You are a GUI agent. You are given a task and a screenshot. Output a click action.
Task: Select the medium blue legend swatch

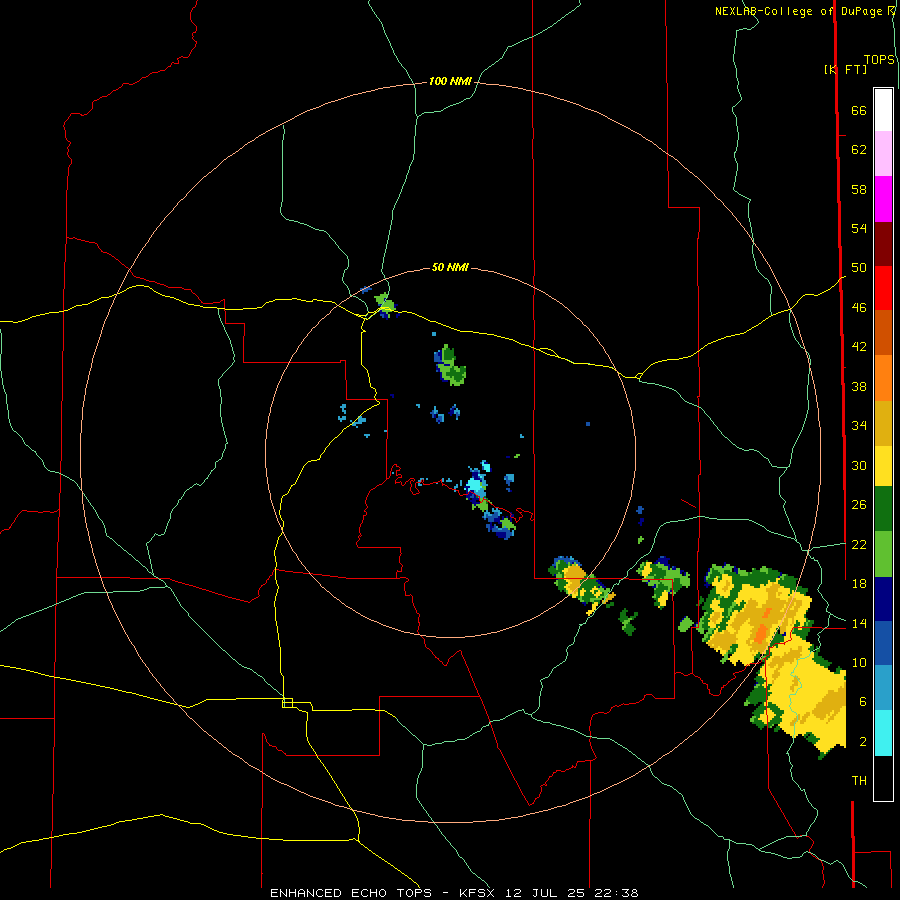click(x=883, y=644)
